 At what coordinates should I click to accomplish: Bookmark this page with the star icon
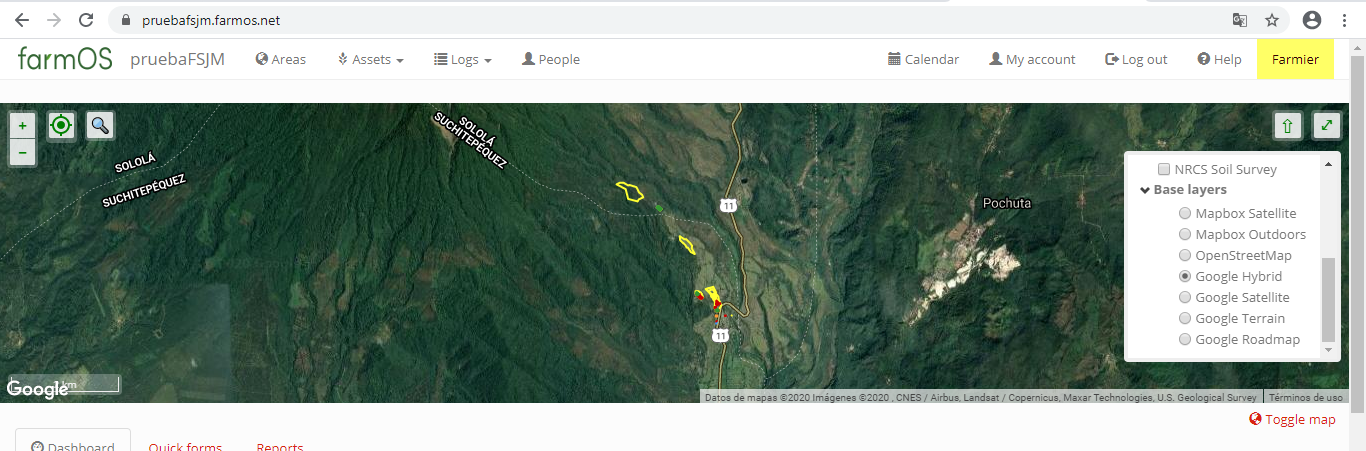(1272, 20)
